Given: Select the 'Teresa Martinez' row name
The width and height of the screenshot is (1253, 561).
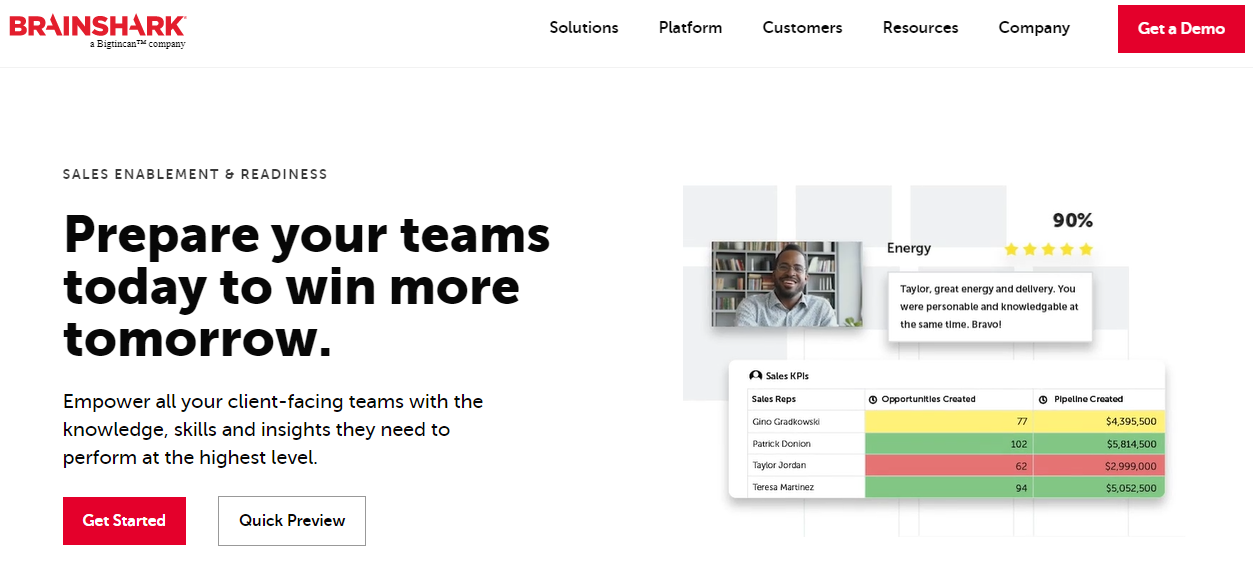Looking at the screenshot, I should [783, 488].
